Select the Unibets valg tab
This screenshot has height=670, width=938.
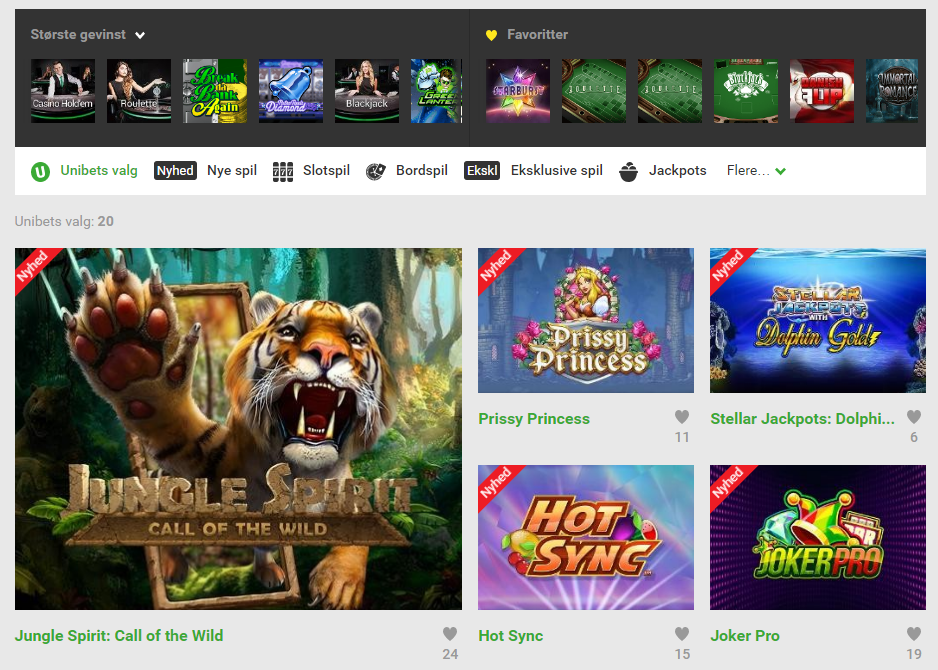tap(84, 170)
